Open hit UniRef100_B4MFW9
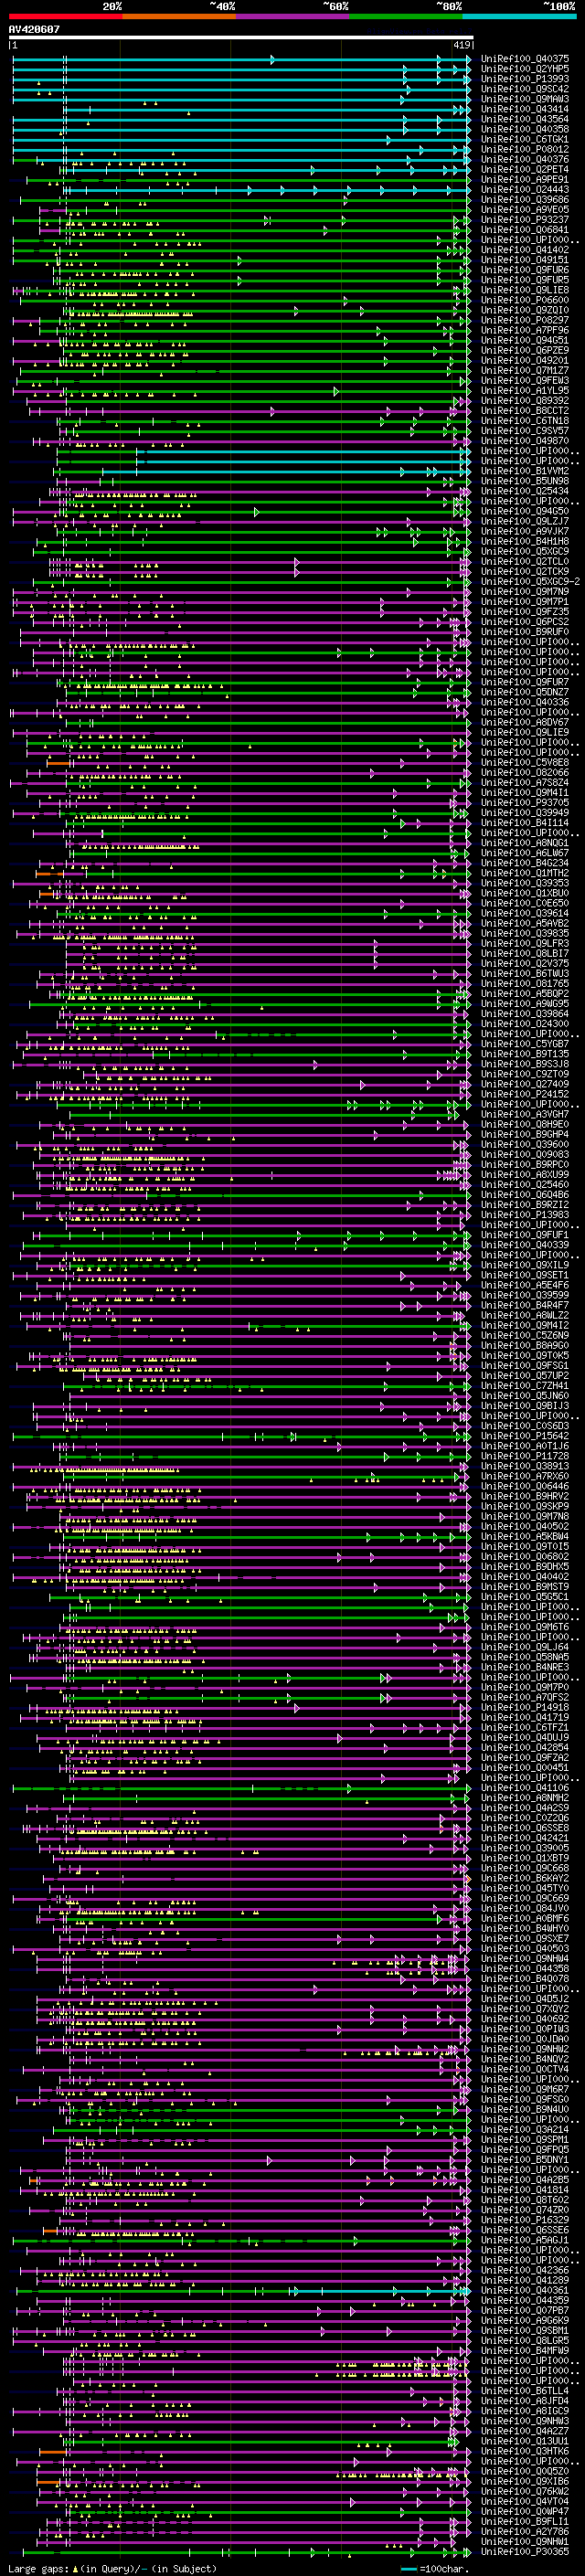This screenshot has width=585, height=2576. point(525,2350)
